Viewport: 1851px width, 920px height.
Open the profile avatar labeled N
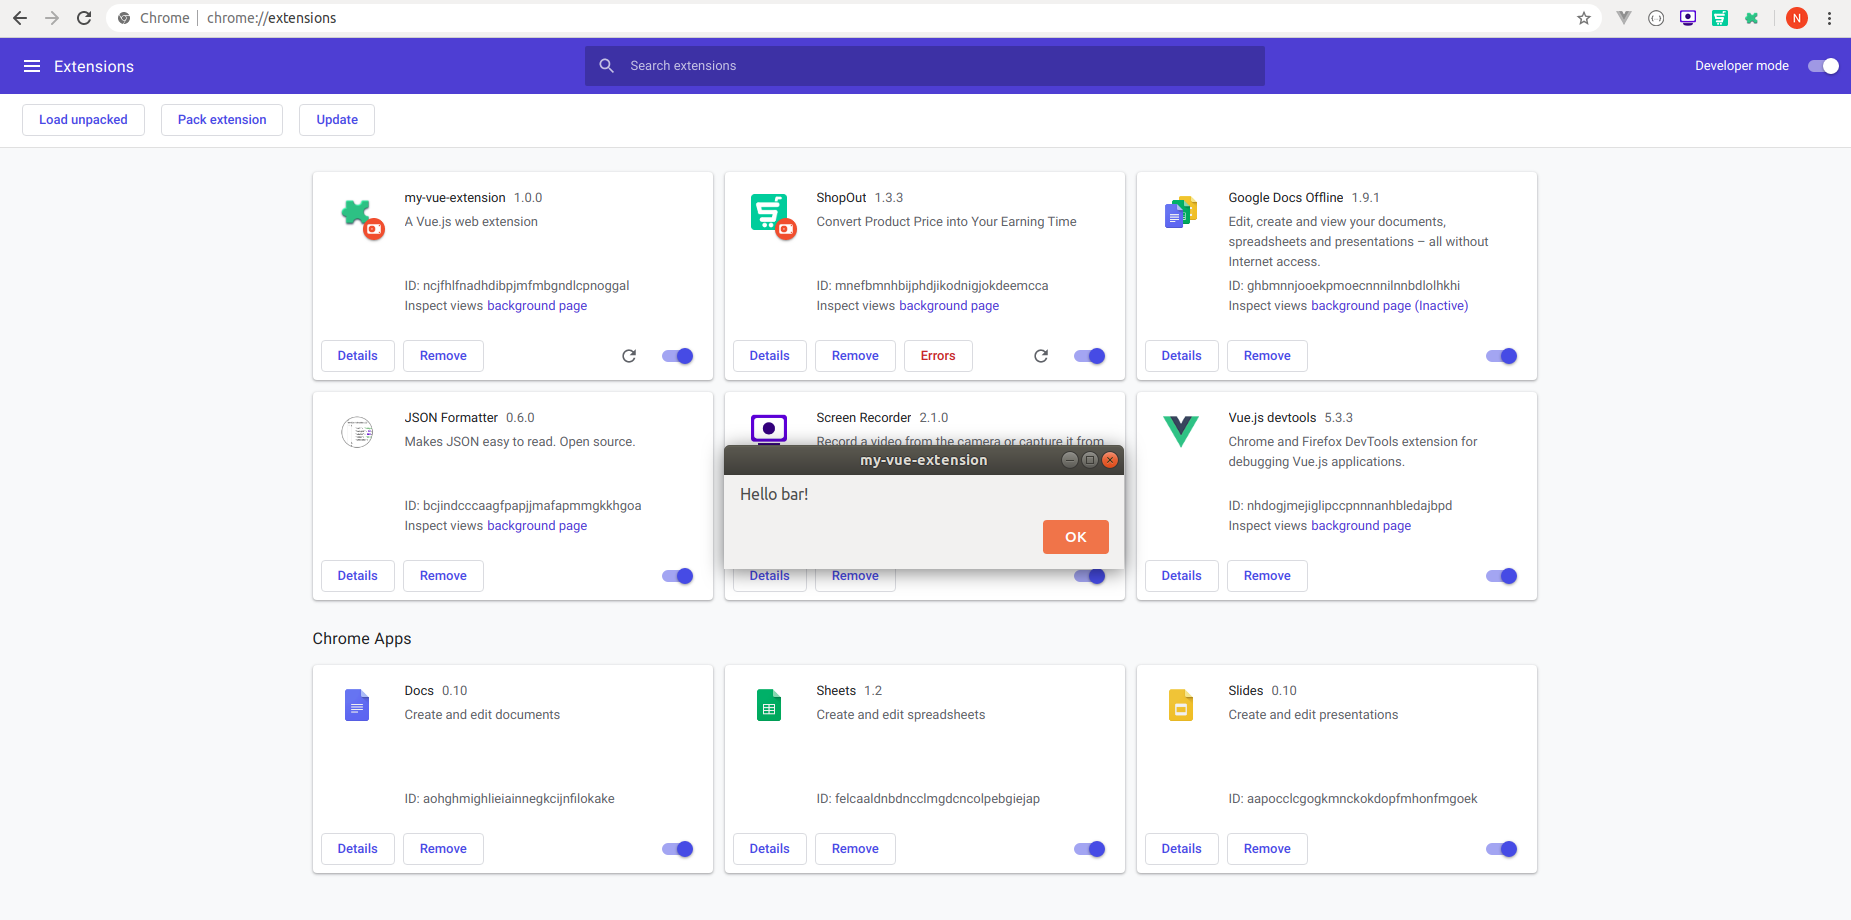point(1797,18)
